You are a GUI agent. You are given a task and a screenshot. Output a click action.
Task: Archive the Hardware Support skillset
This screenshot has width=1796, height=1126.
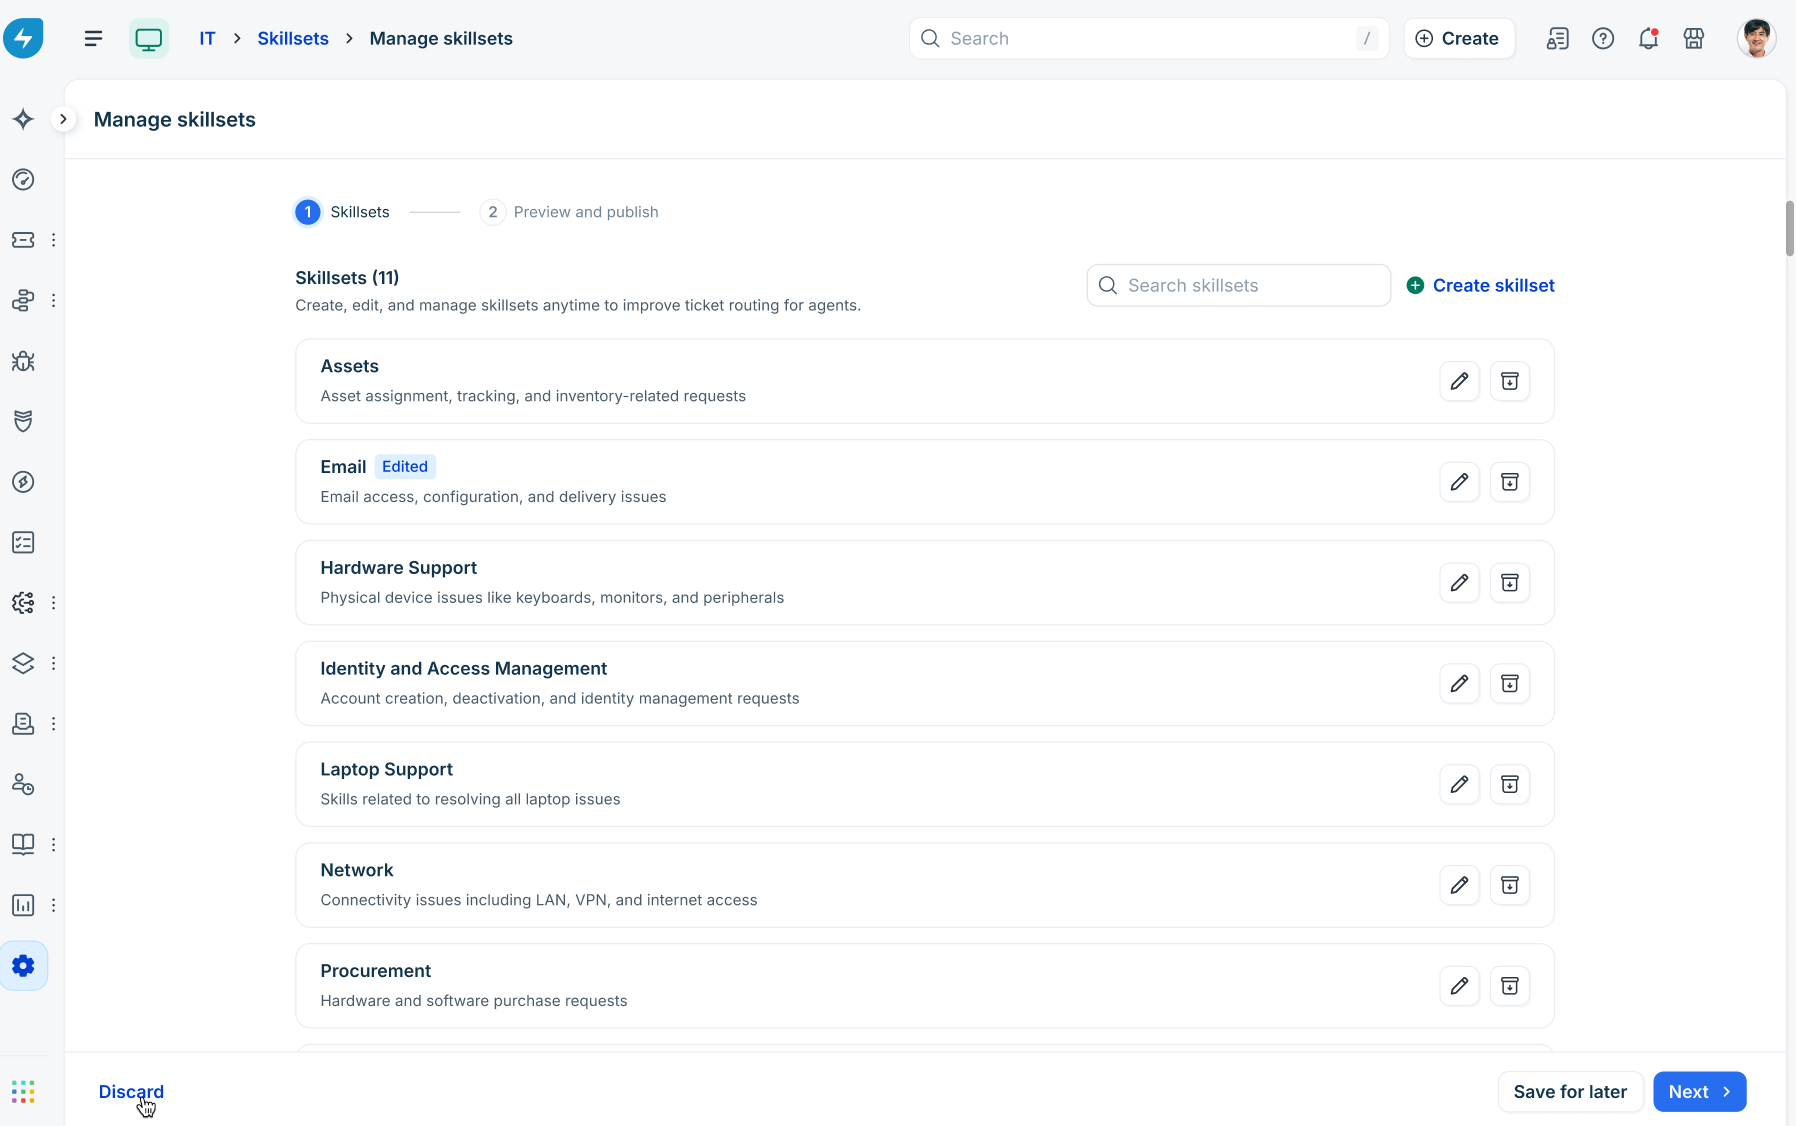(1510, 583)
